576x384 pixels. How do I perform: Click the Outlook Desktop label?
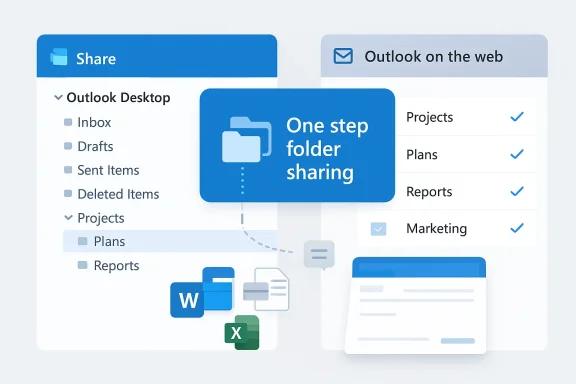point(118,97)
